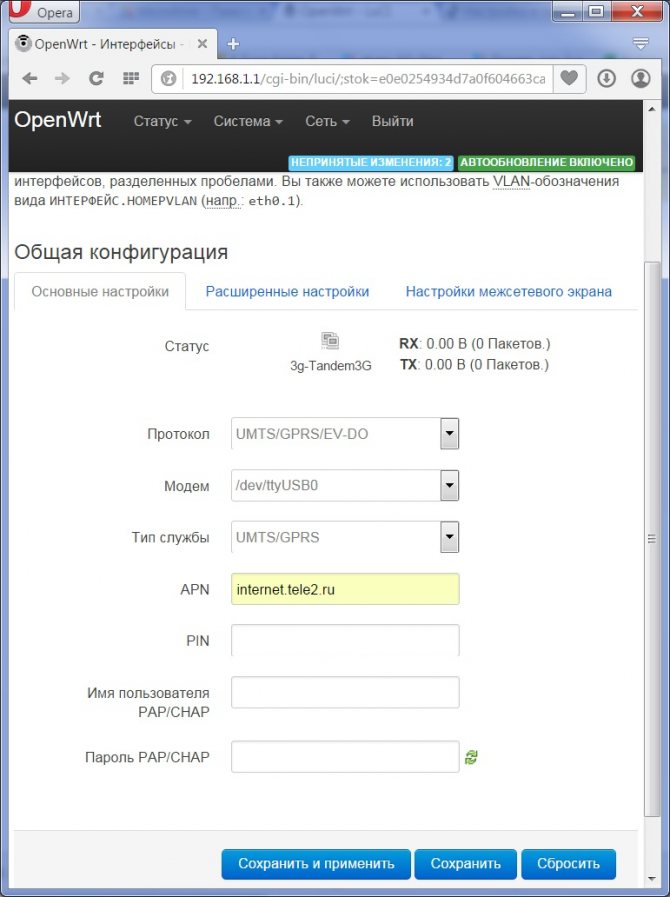Click the PAP/CHAP username field
Viewport: 670px width, 897px height.
coord(345,692)
